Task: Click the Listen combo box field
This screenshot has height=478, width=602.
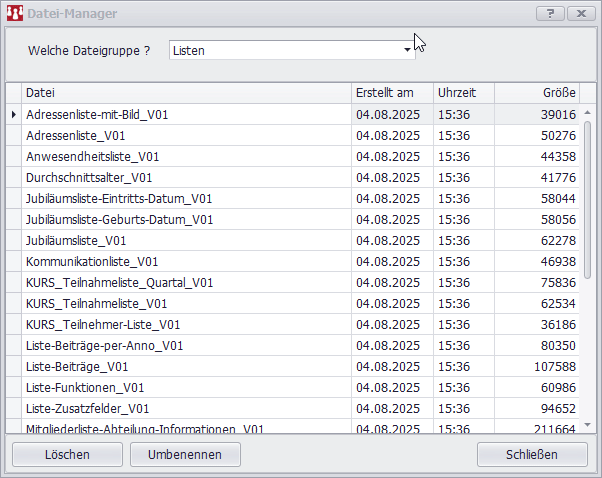Action: click(x=285, y=49)
